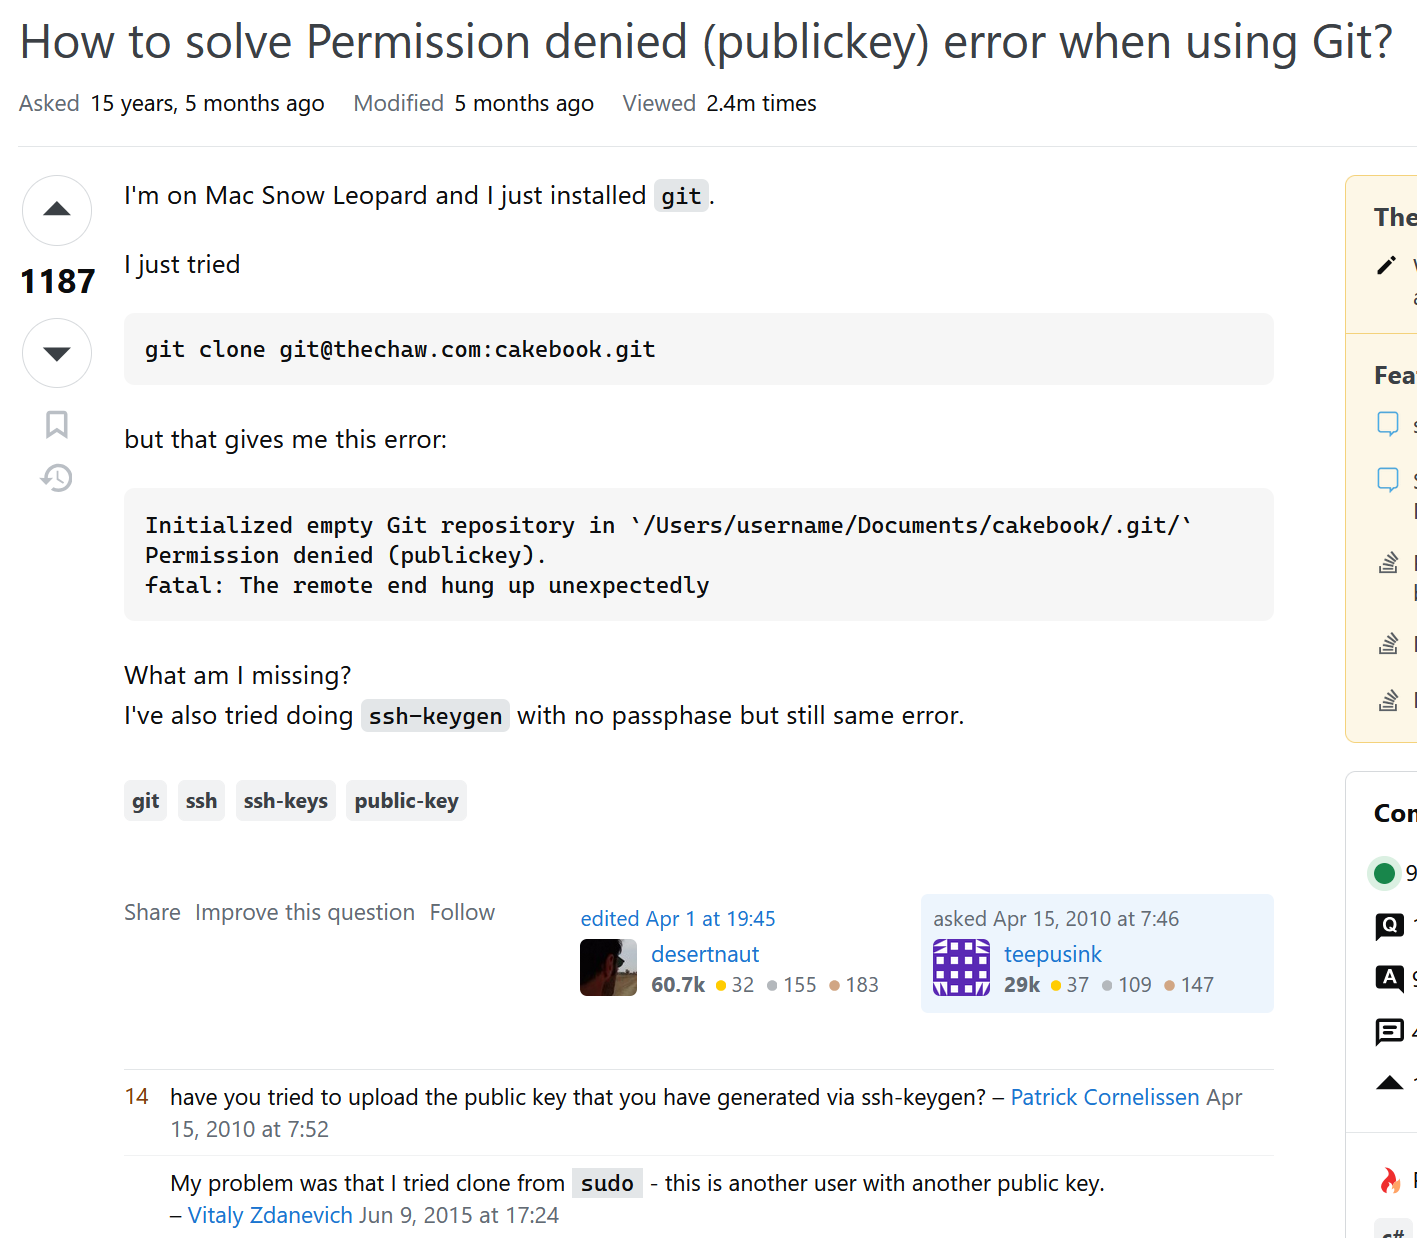The width and height of the screenshot is (1417, 1238).
Task: Click the first speech bubble sidebar icon
Action: [x=1388, y=423]
